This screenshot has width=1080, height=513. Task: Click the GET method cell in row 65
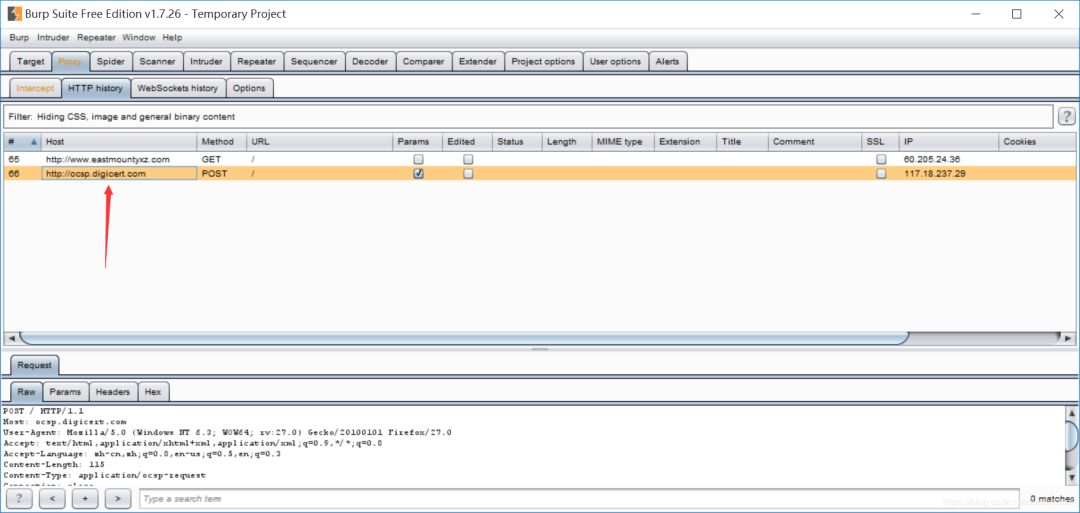tap(222, 159)
